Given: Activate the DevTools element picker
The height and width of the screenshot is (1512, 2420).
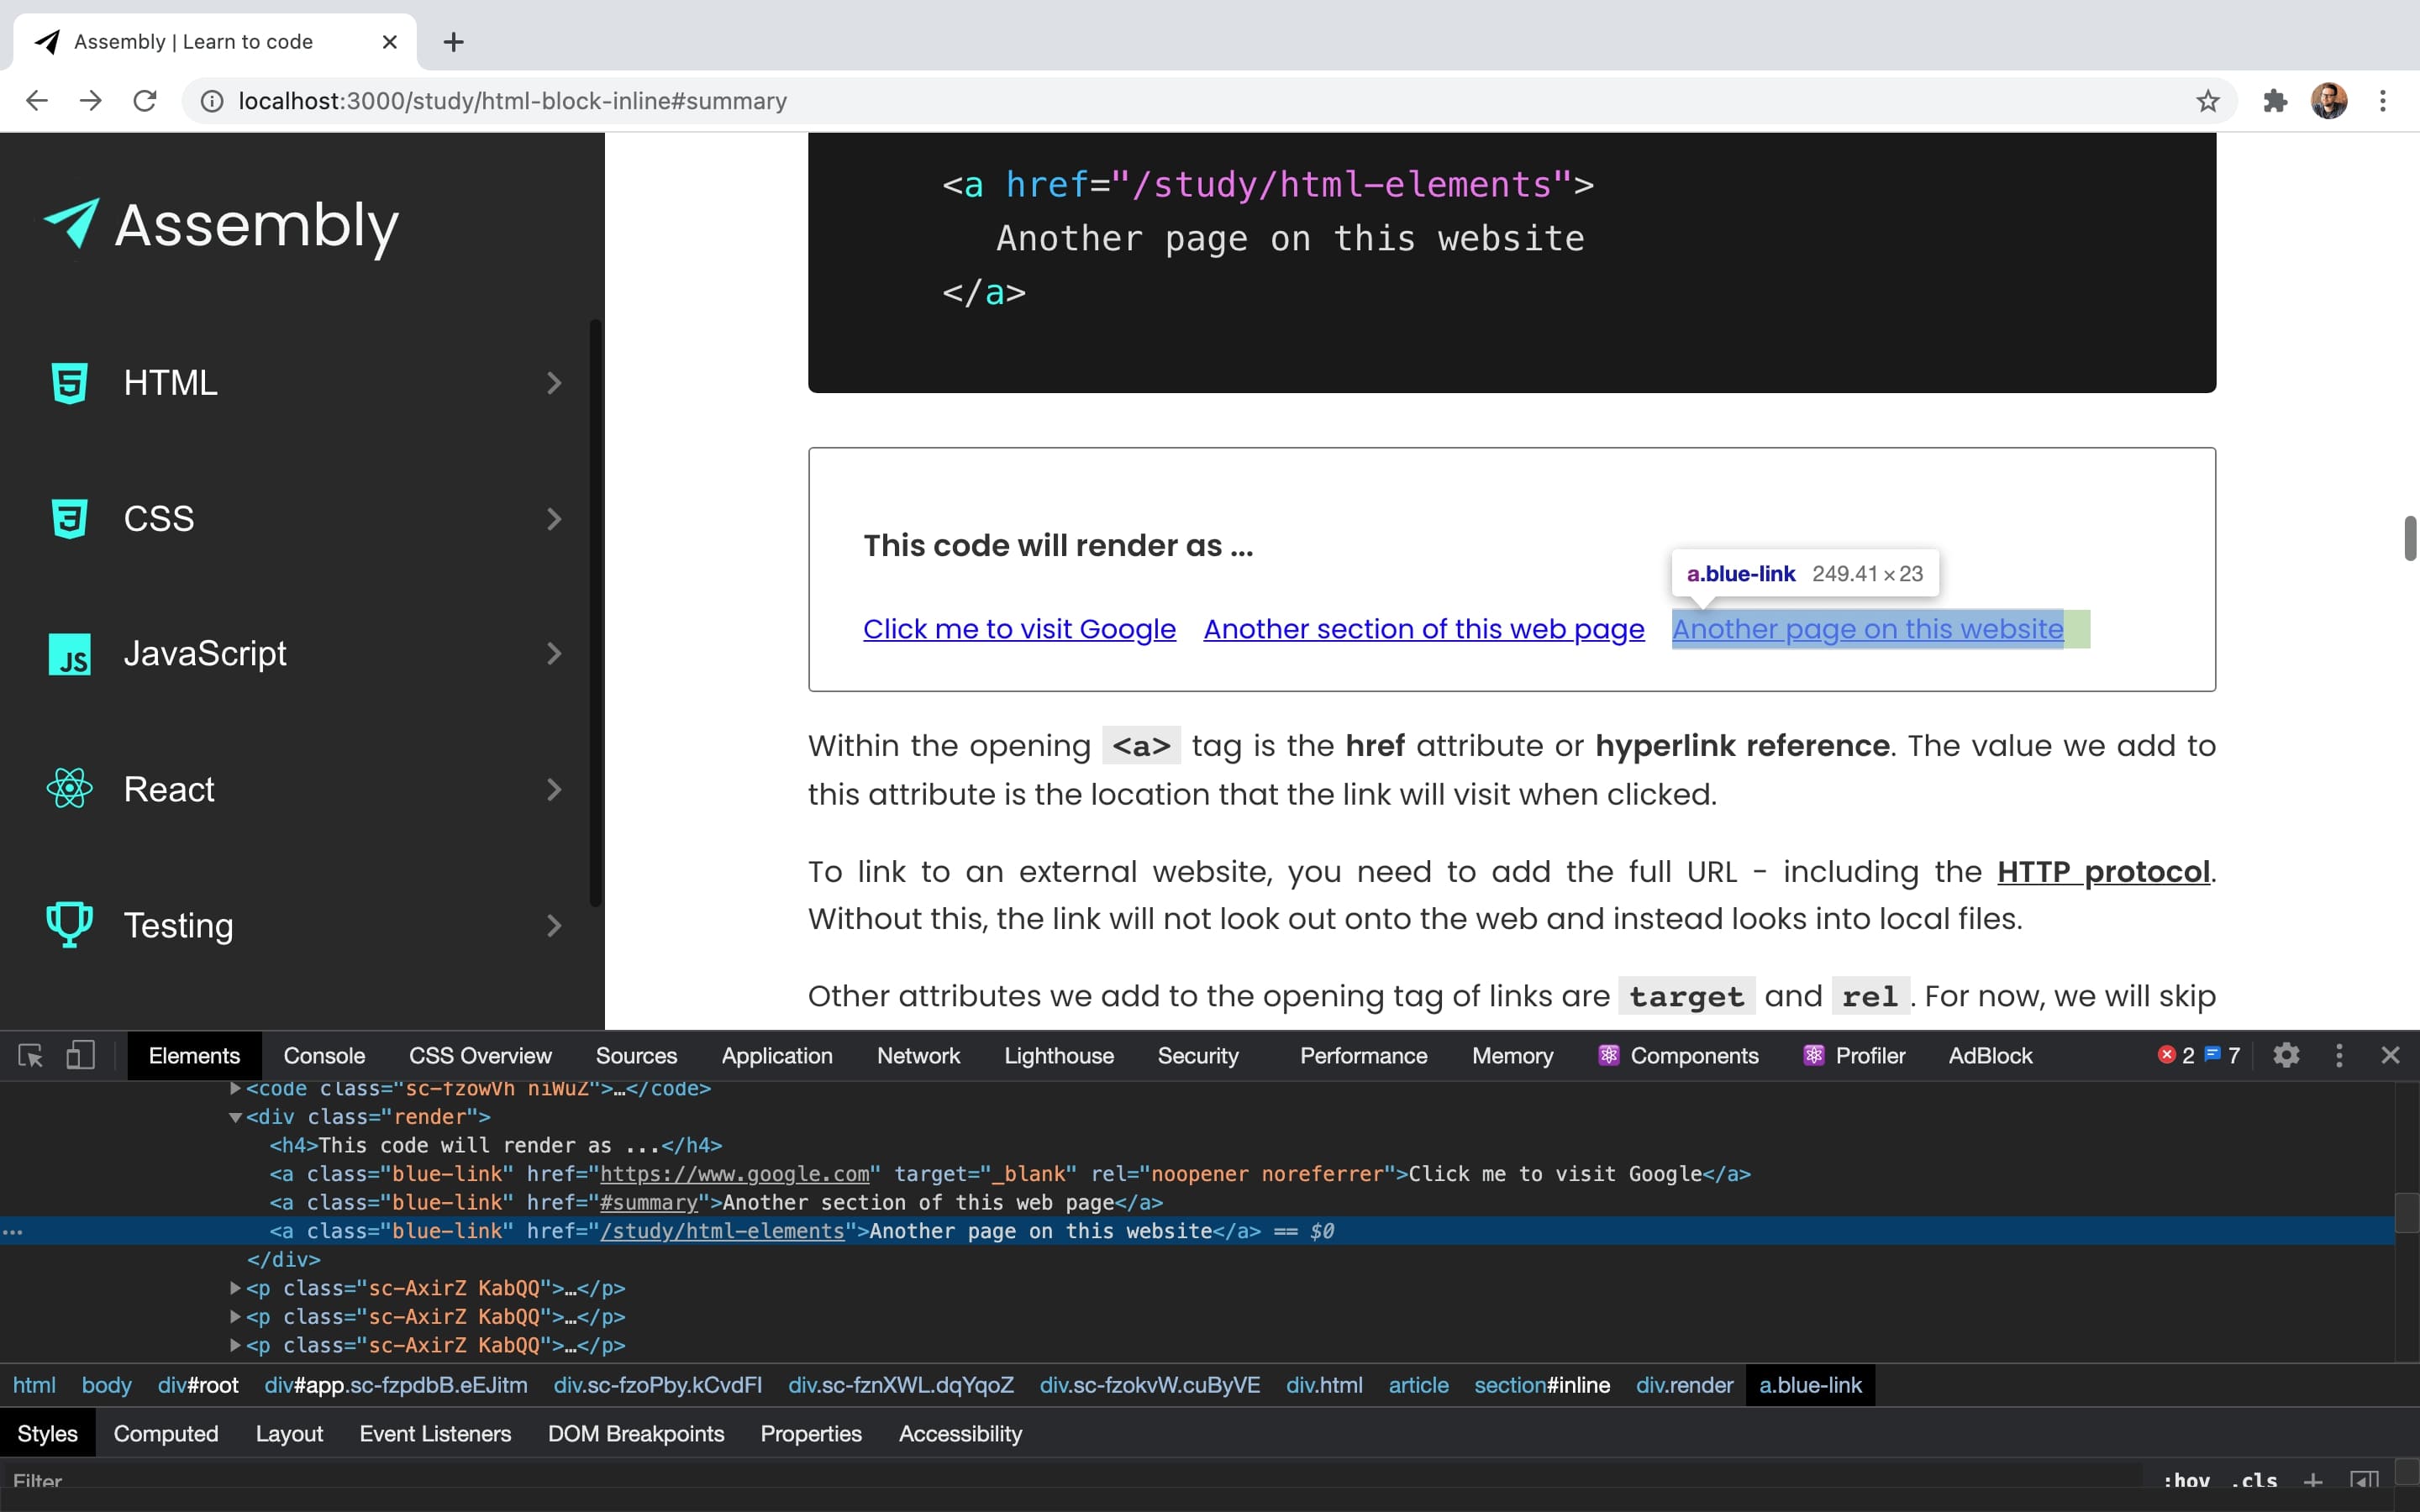Looking at the screenshot, I should [30, 1056].
